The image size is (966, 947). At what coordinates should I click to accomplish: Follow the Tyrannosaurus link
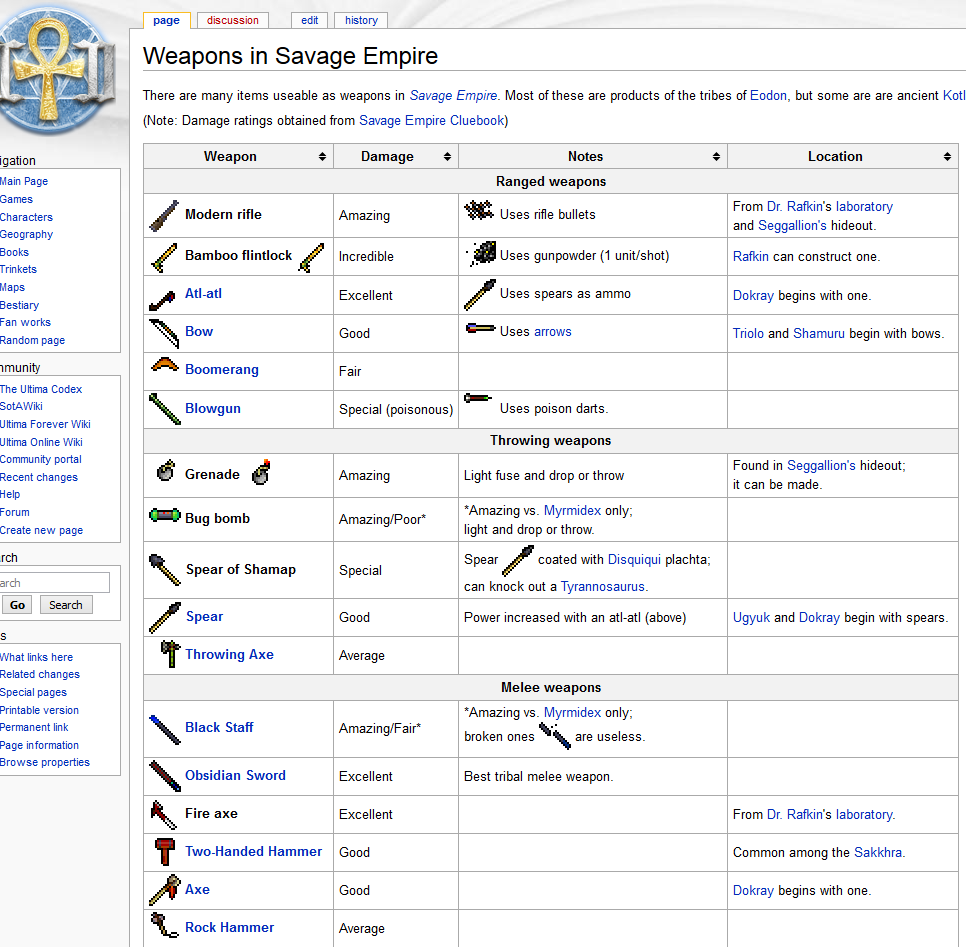(603, 587)
